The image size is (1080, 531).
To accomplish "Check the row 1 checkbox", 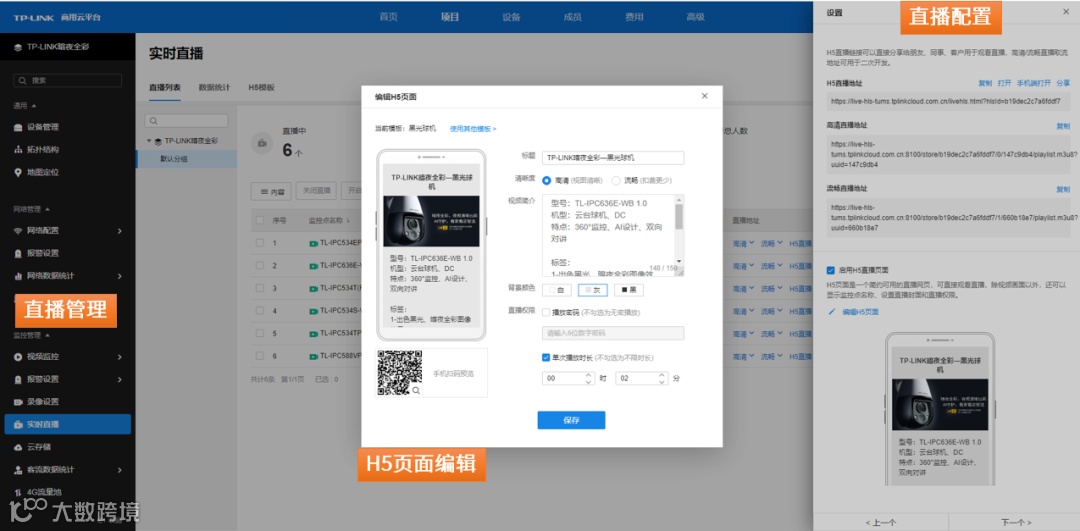I will pos(260,243).
